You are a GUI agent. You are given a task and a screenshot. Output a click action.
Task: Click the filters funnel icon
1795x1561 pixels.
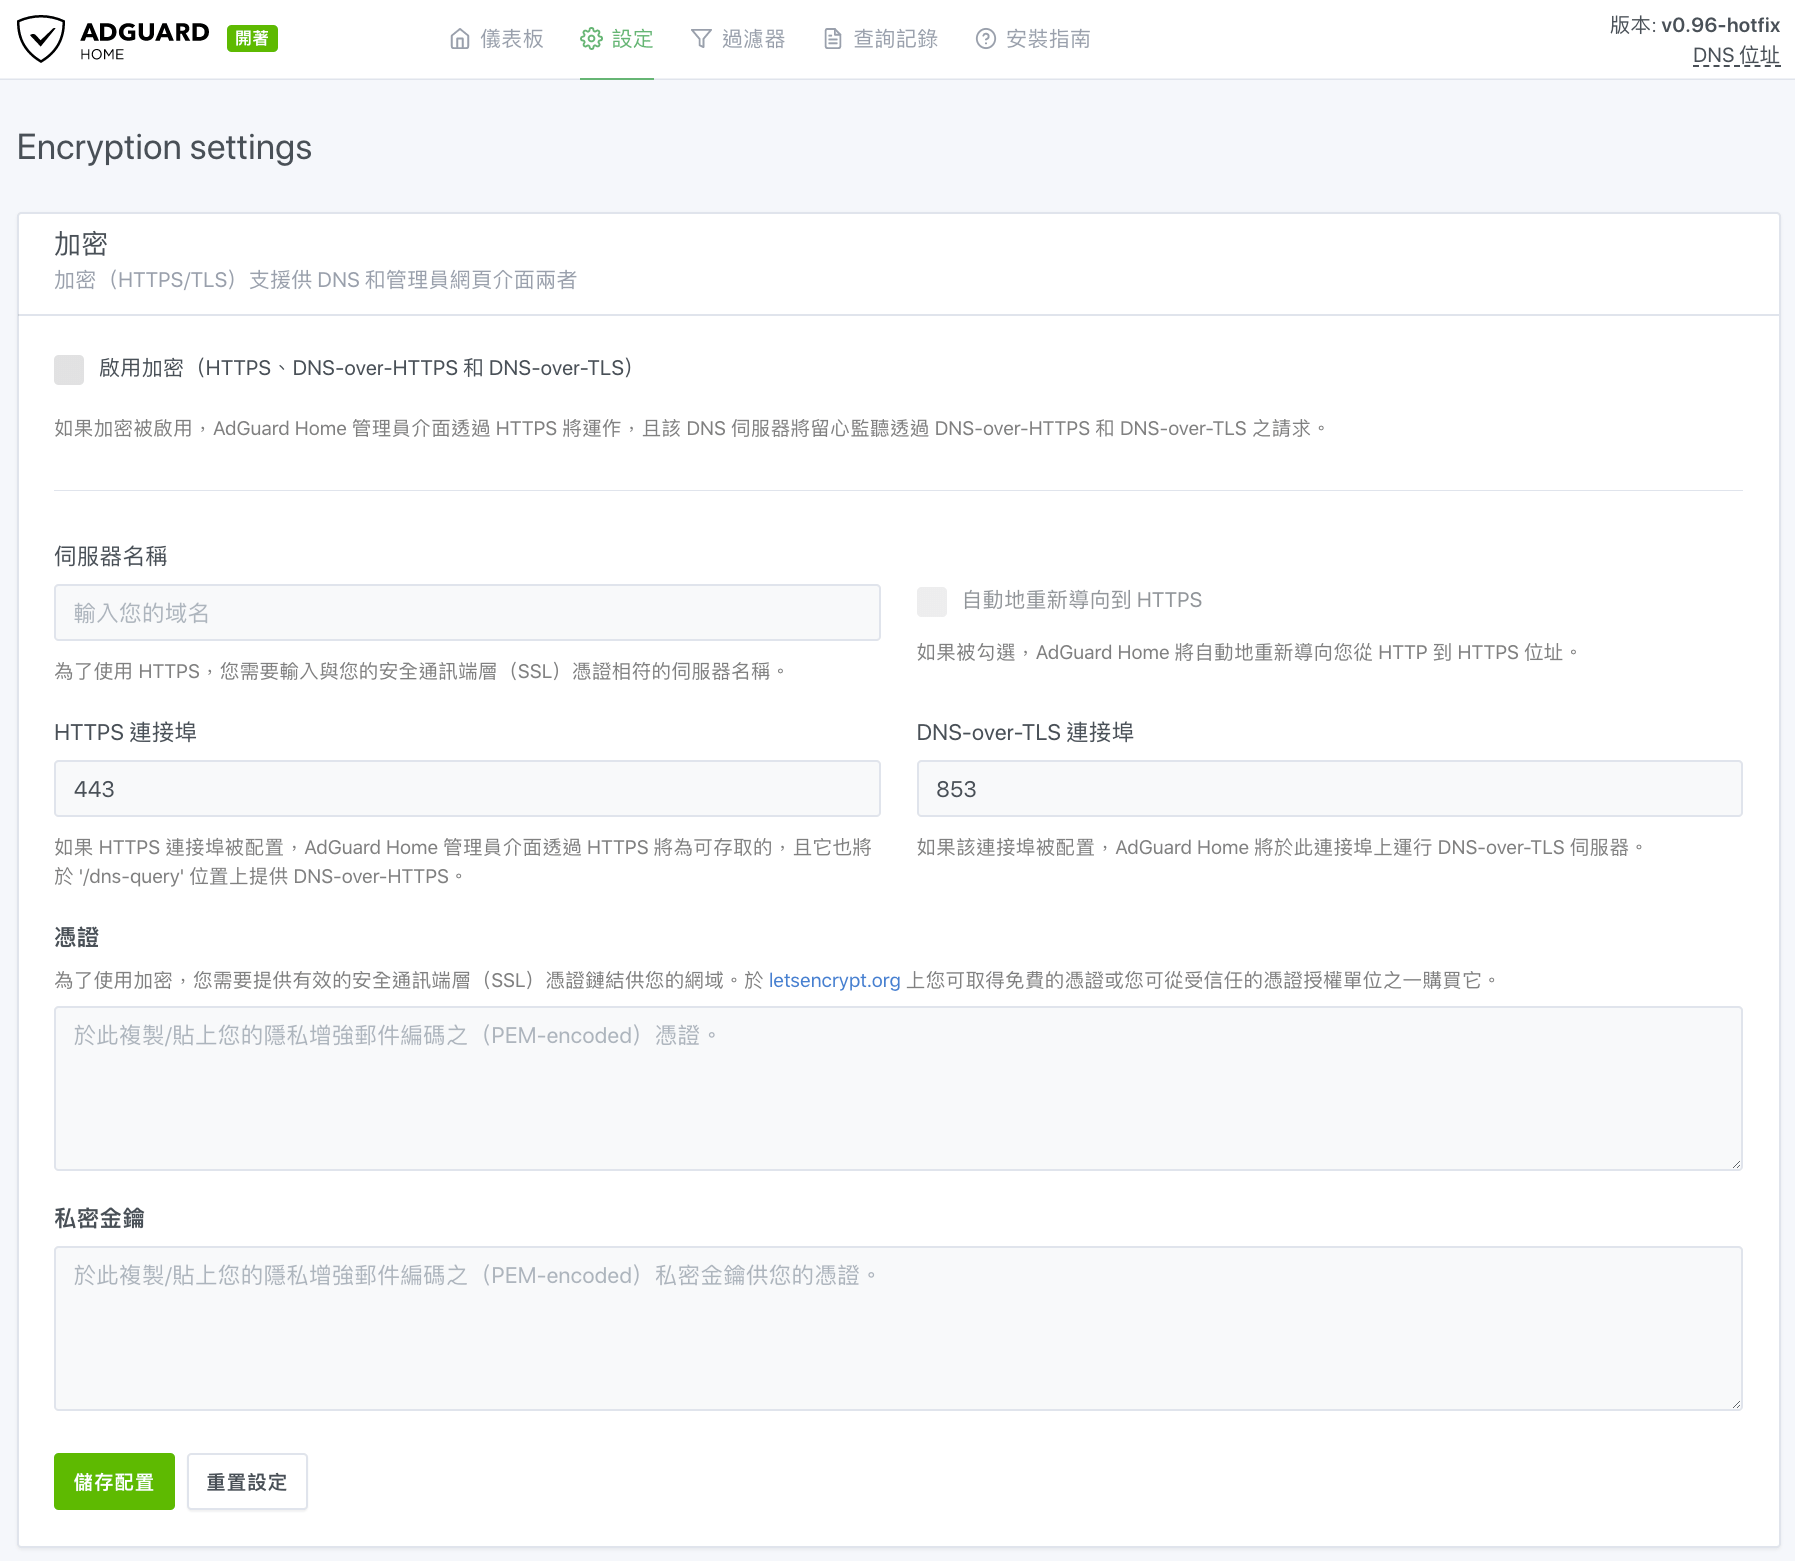pyautogui.click(x=701, y=39)
